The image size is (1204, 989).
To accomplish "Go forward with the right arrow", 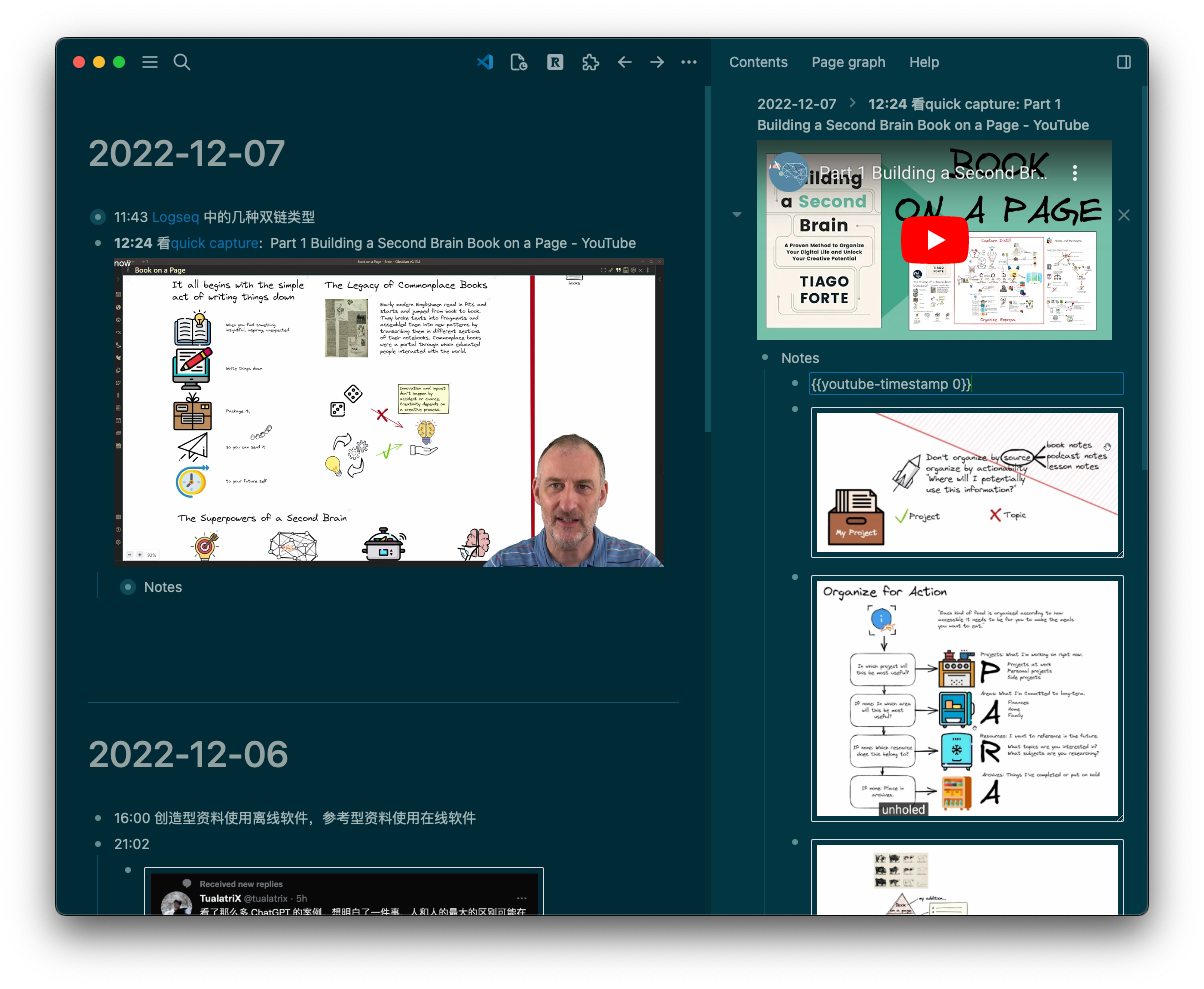I will point(657,62).
